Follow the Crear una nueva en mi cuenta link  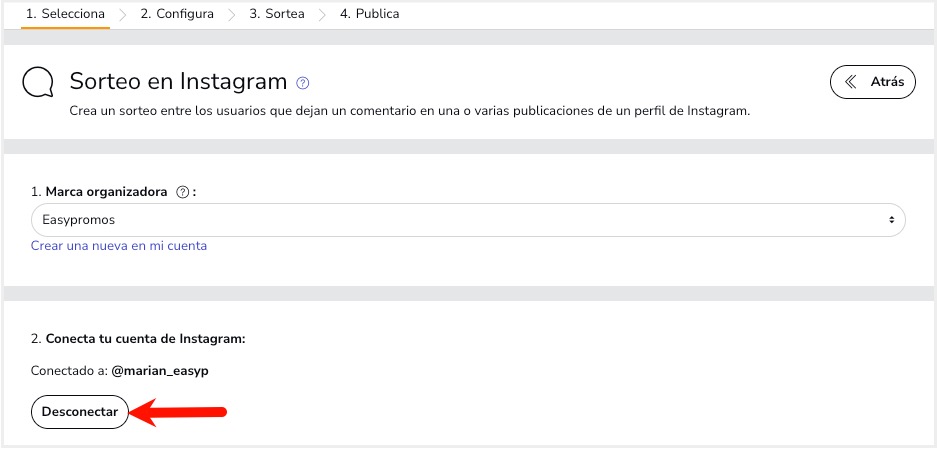click(x=119, y=246)
